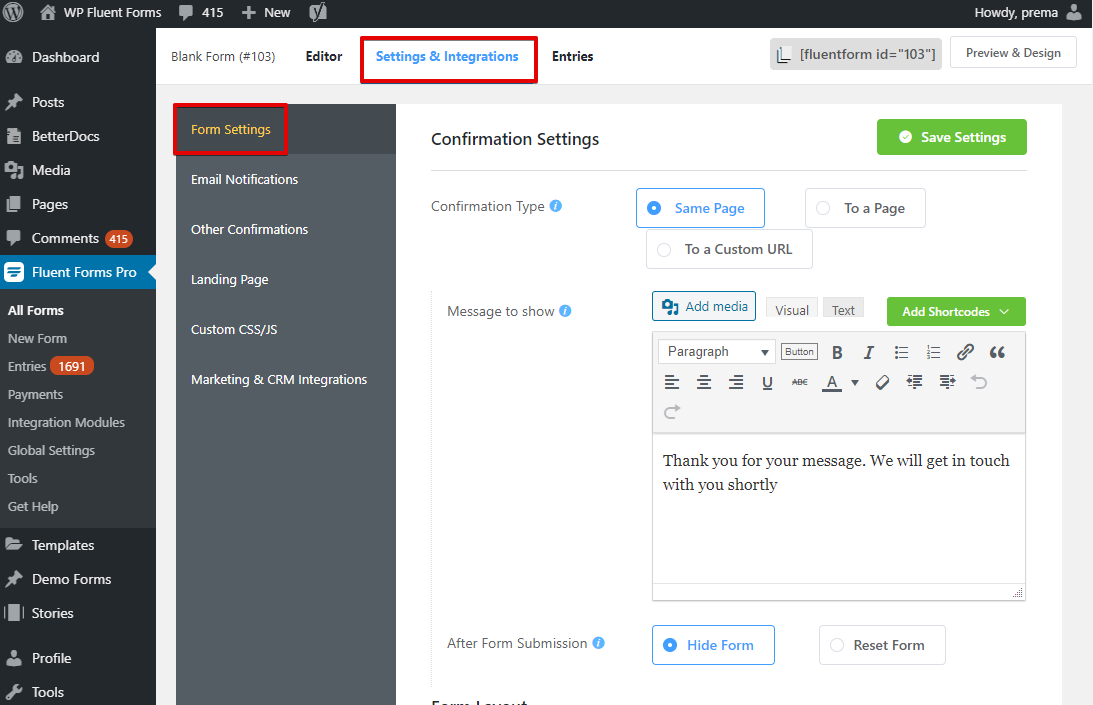This screenshot has width=1093, height=705.
Task: Click the WordPress logo icon
Action: coord(13,12)
